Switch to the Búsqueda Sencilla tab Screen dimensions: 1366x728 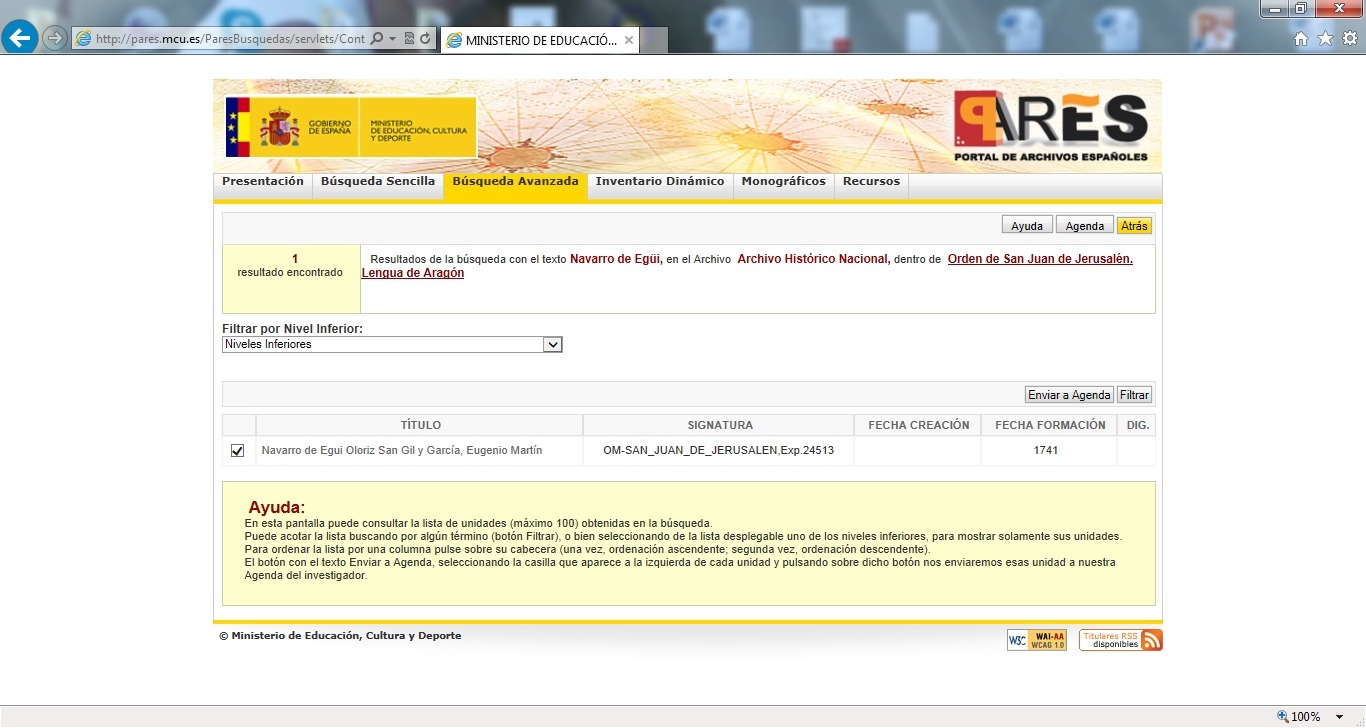(377, 182)
